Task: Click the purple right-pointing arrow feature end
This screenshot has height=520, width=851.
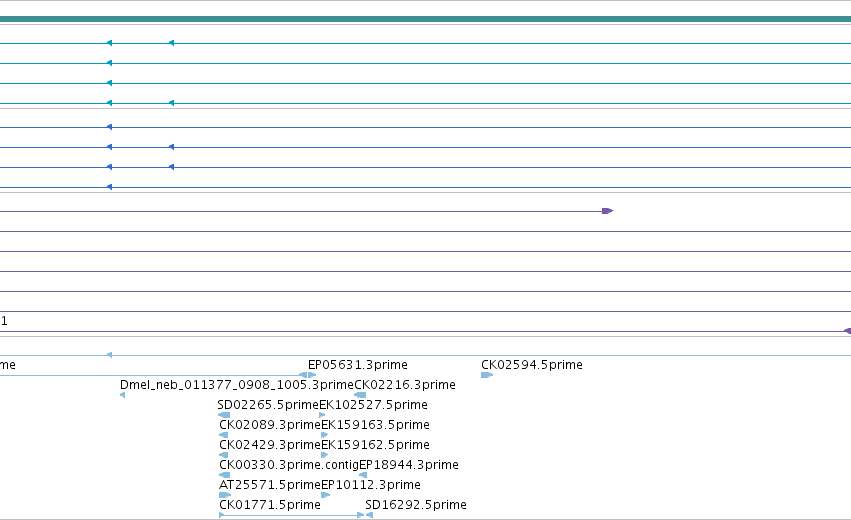Action: (608, 211)
